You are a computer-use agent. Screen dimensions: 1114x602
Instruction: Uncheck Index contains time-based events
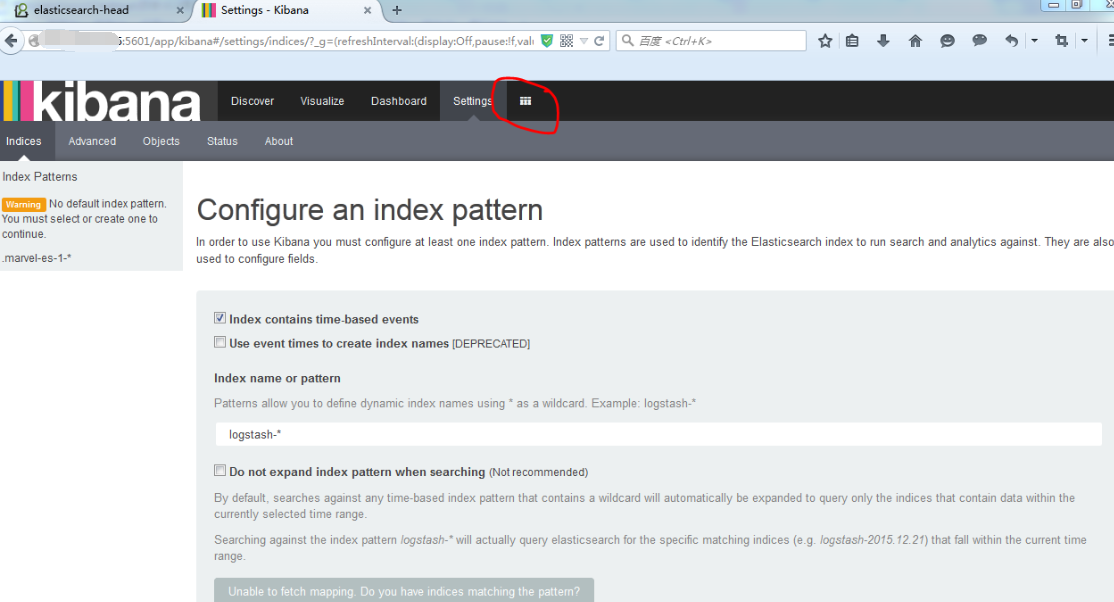pyautogui.click(x=220, y=318)
